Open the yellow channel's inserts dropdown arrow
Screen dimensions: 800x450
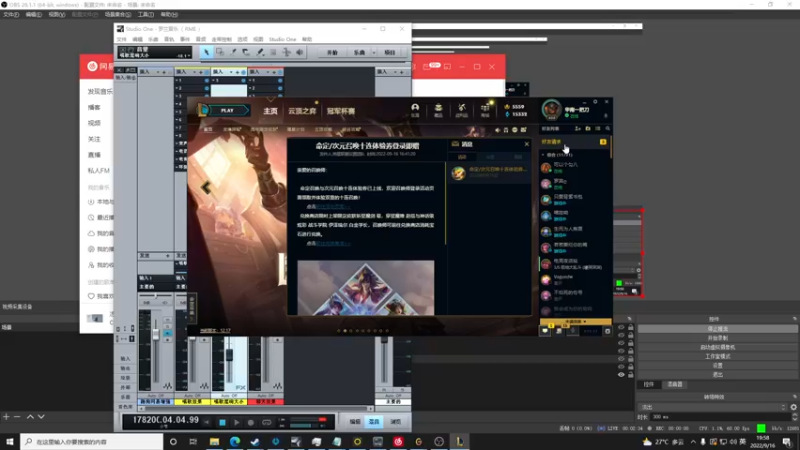coord(194,72)
